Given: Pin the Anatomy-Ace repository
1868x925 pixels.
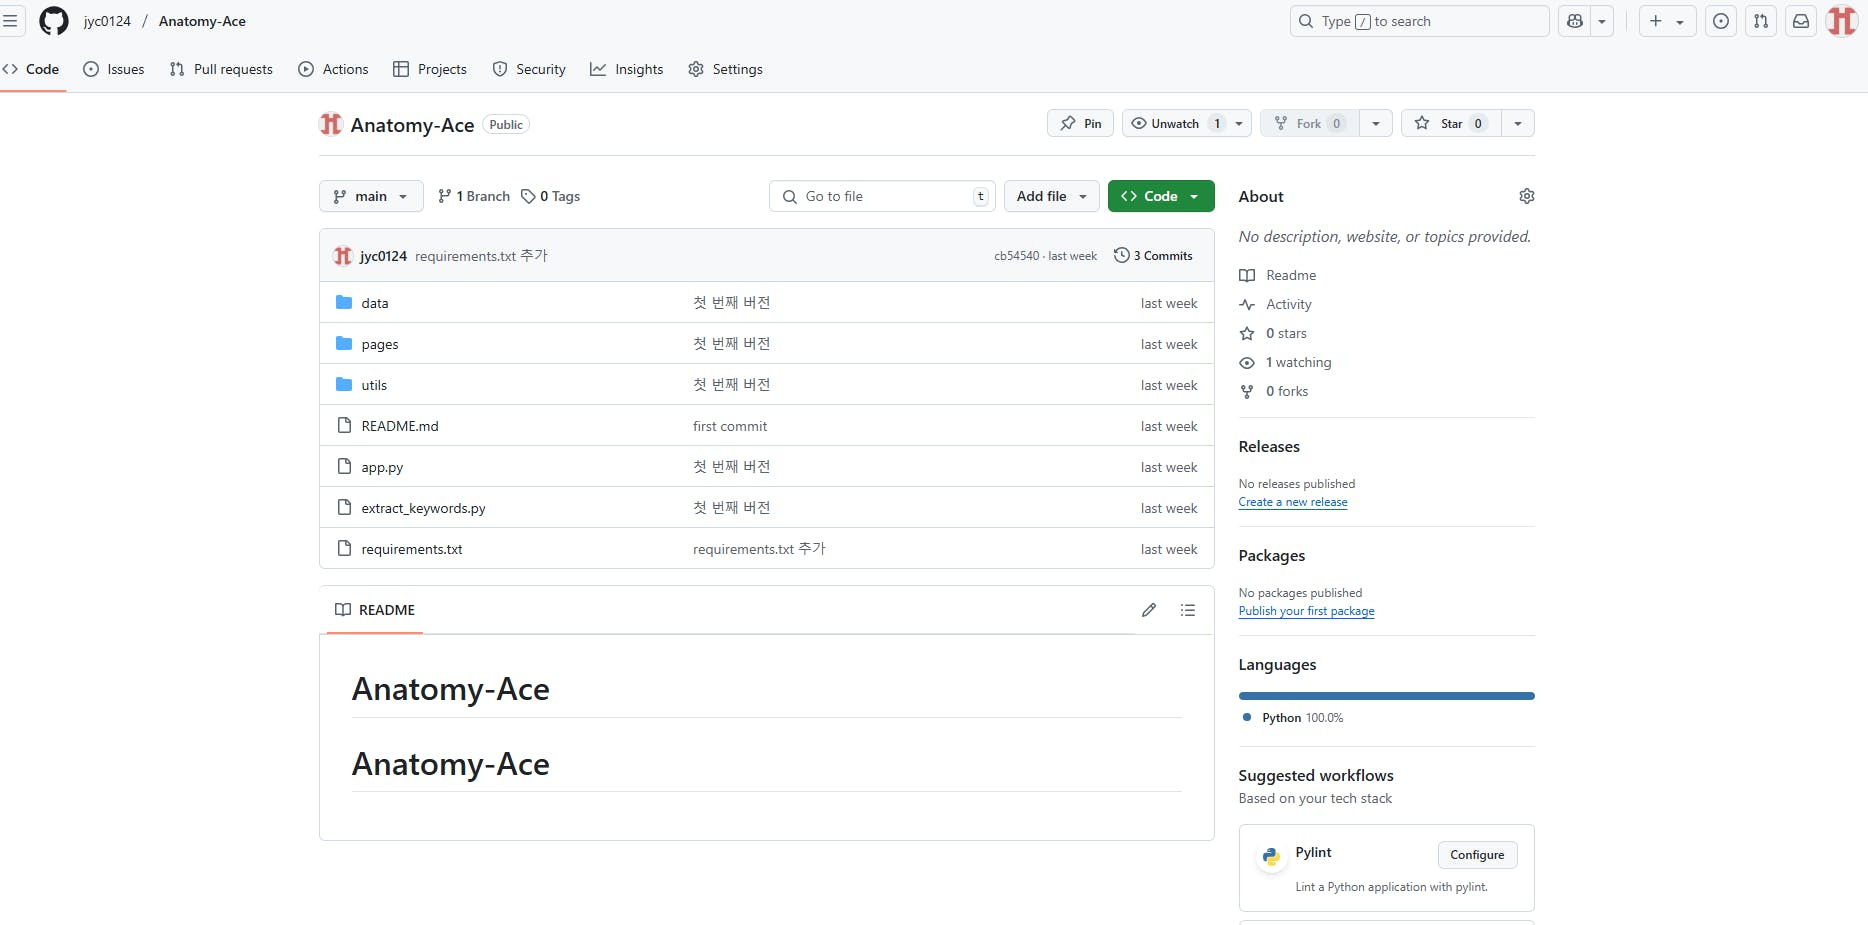Looking at the screenshot, I should point(1080,123).
